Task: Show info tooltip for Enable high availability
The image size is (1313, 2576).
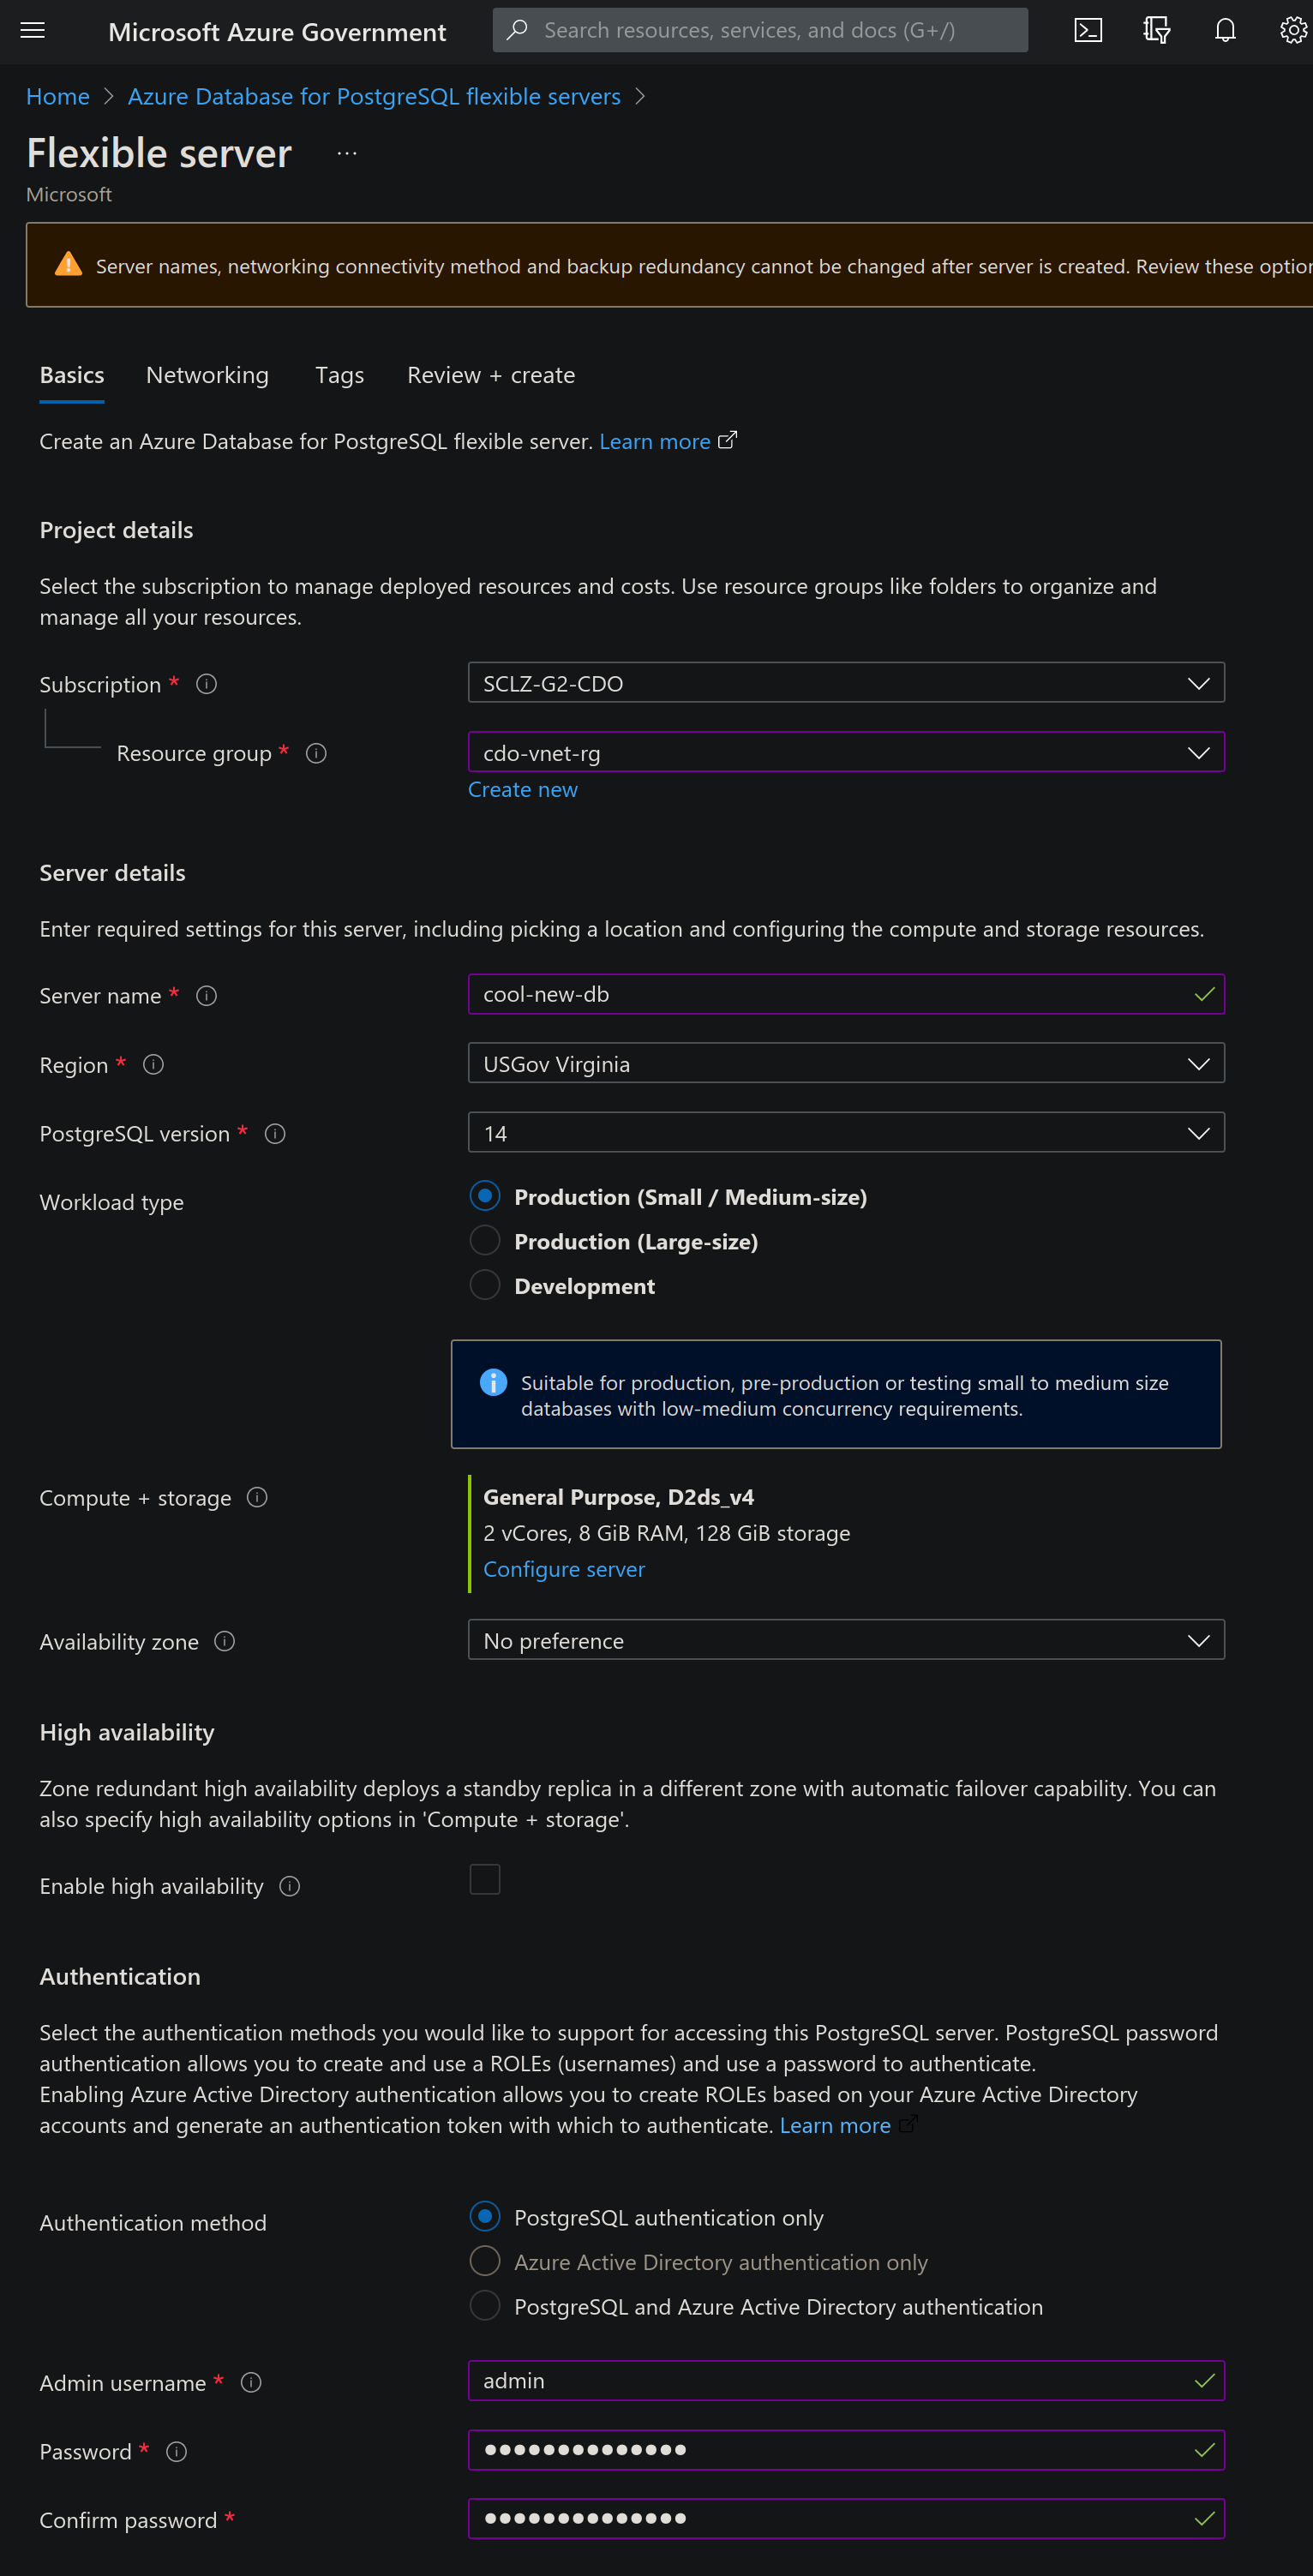Action: (x=290, y=1886)
